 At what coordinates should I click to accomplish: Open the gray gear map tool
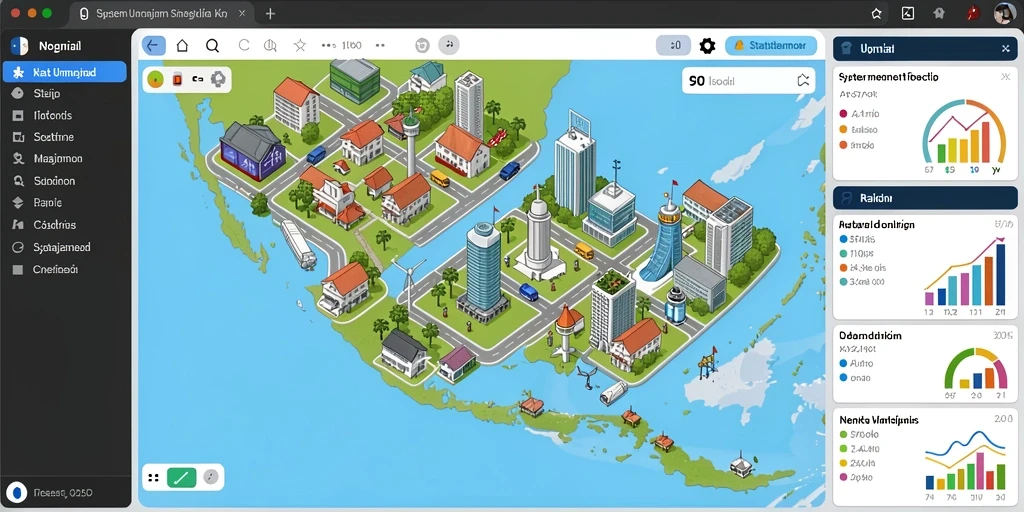(218, 79)
